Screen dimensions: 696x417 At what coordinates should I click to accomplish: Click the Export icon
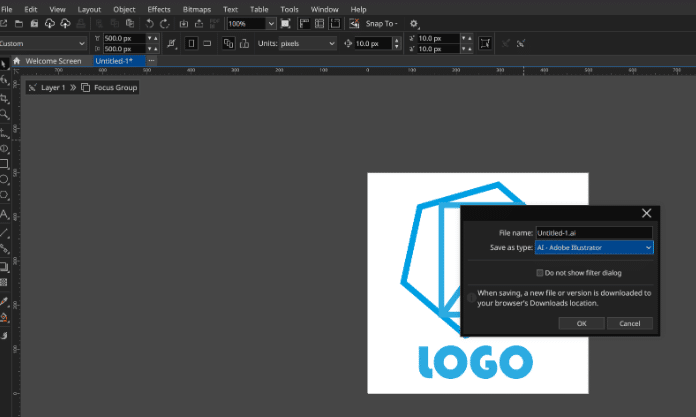[x=199, y=24]
